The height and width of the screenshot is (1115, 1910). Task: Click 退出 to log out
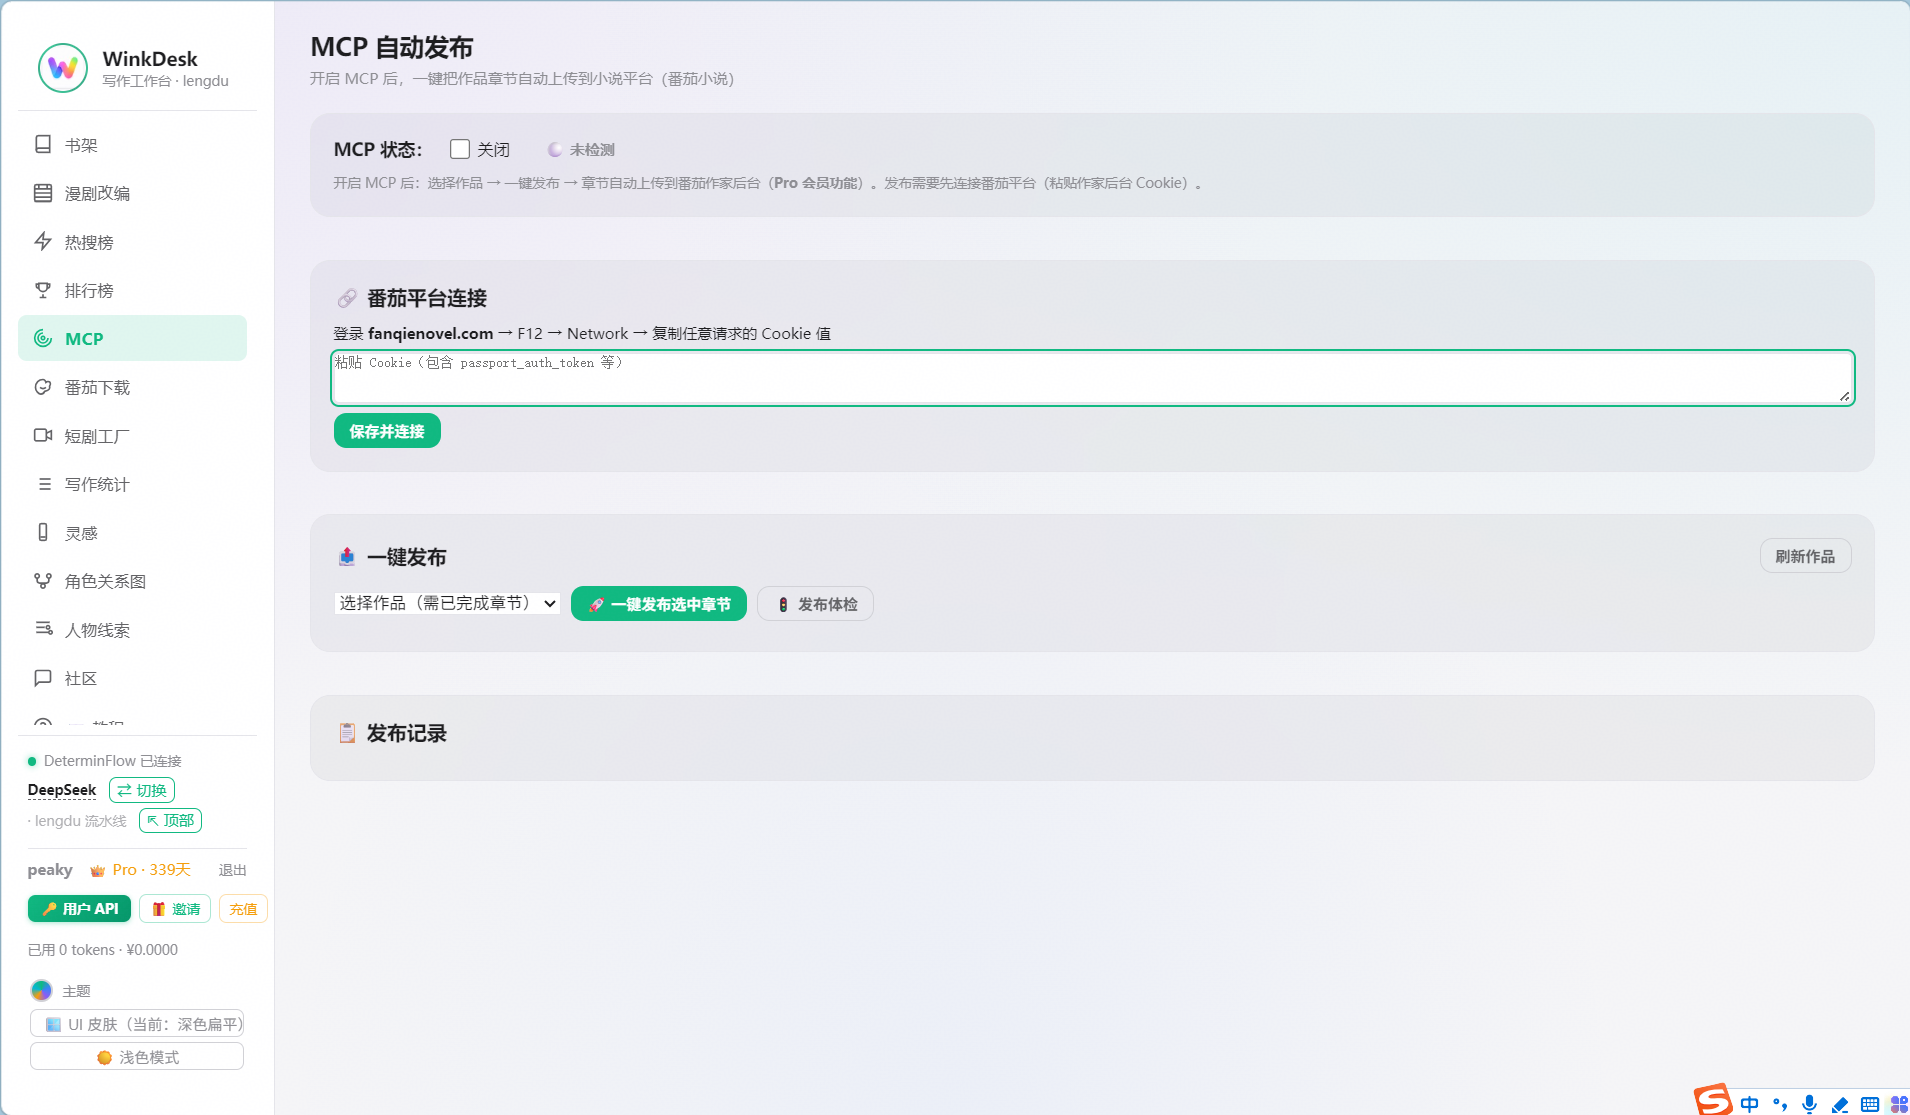pyautogui.click(x=233, y=870)
